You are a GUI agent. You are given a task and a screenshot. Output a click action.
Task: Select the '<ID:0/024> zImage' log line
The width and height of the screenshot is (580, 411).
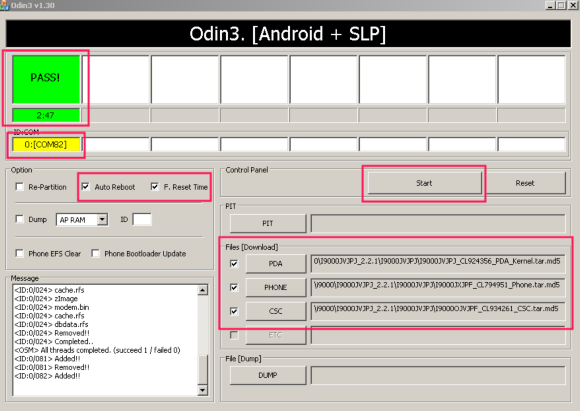[46, 299]
